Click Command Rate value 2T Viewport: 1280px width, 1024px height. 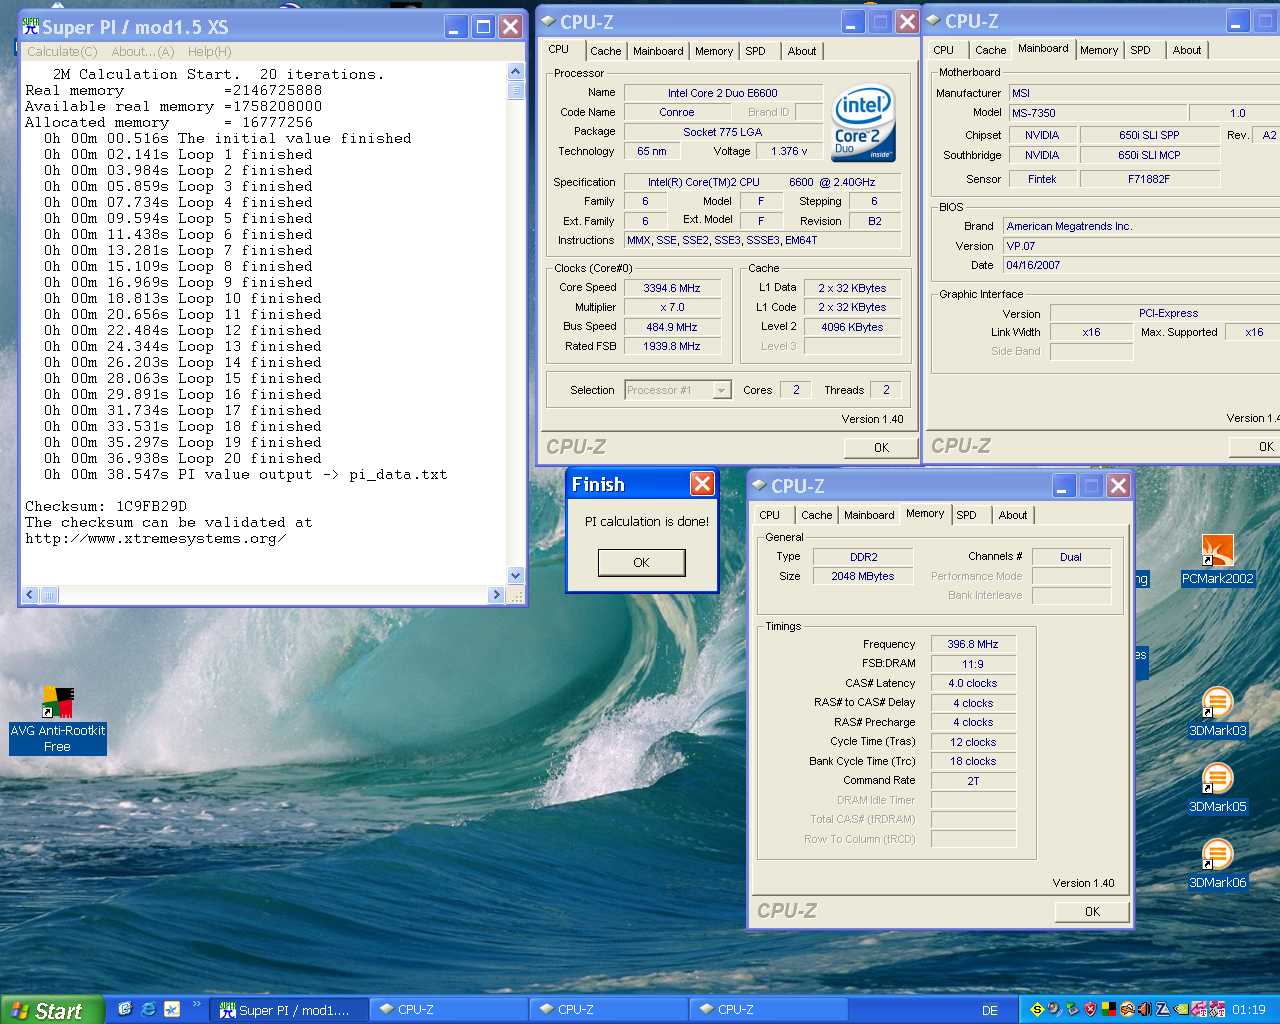coord(973,781)
